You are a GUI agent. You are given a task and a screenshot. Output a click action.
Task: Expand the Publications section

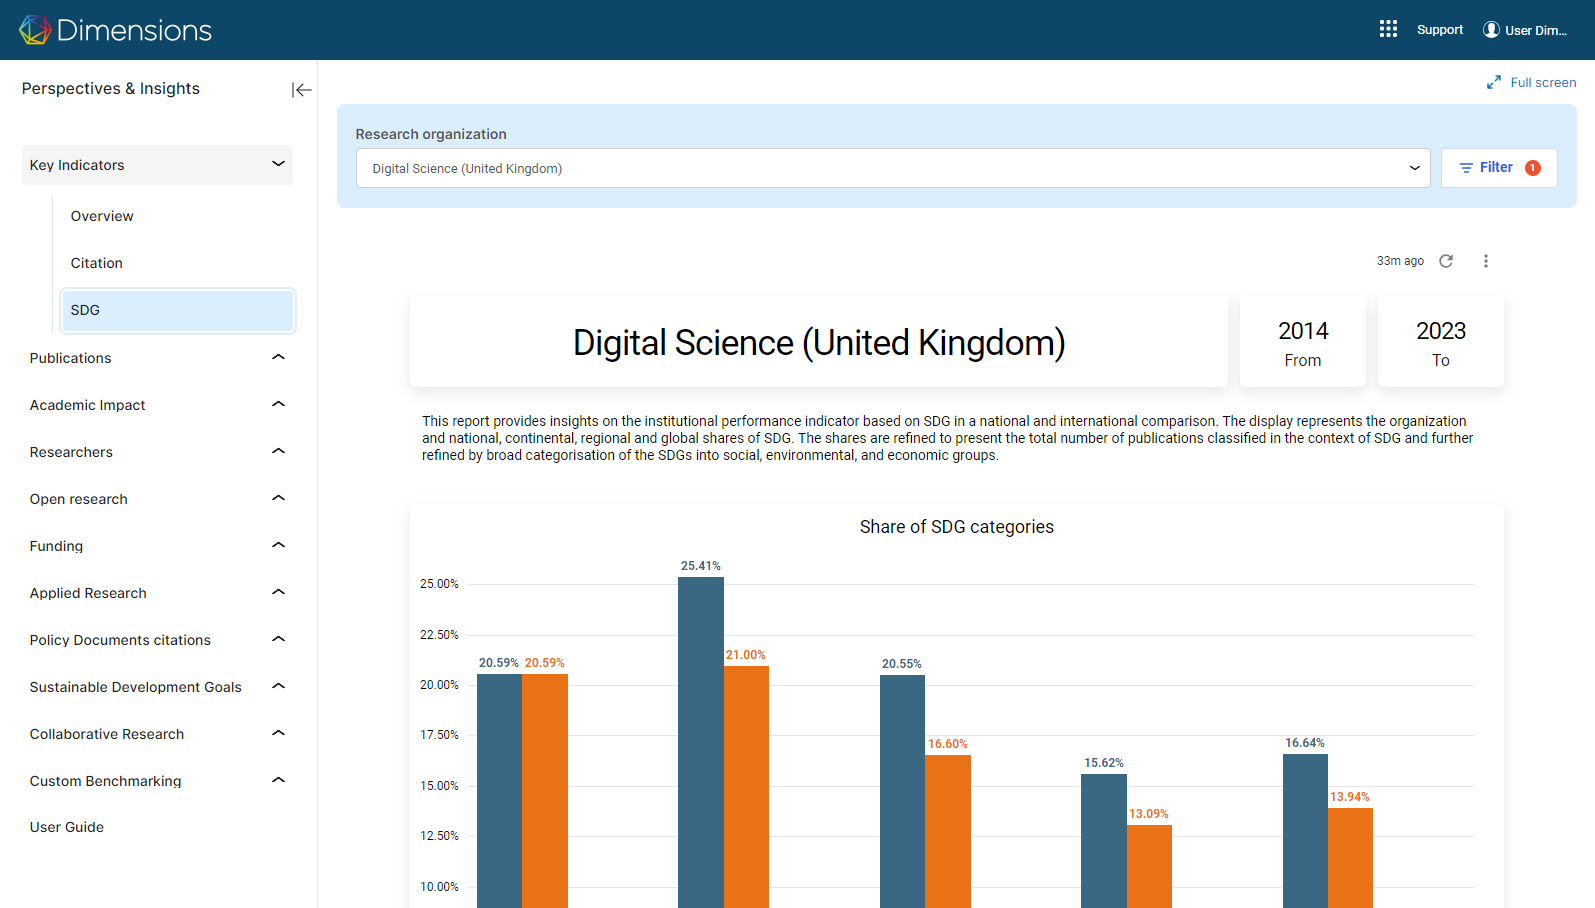tap(157, 358)
